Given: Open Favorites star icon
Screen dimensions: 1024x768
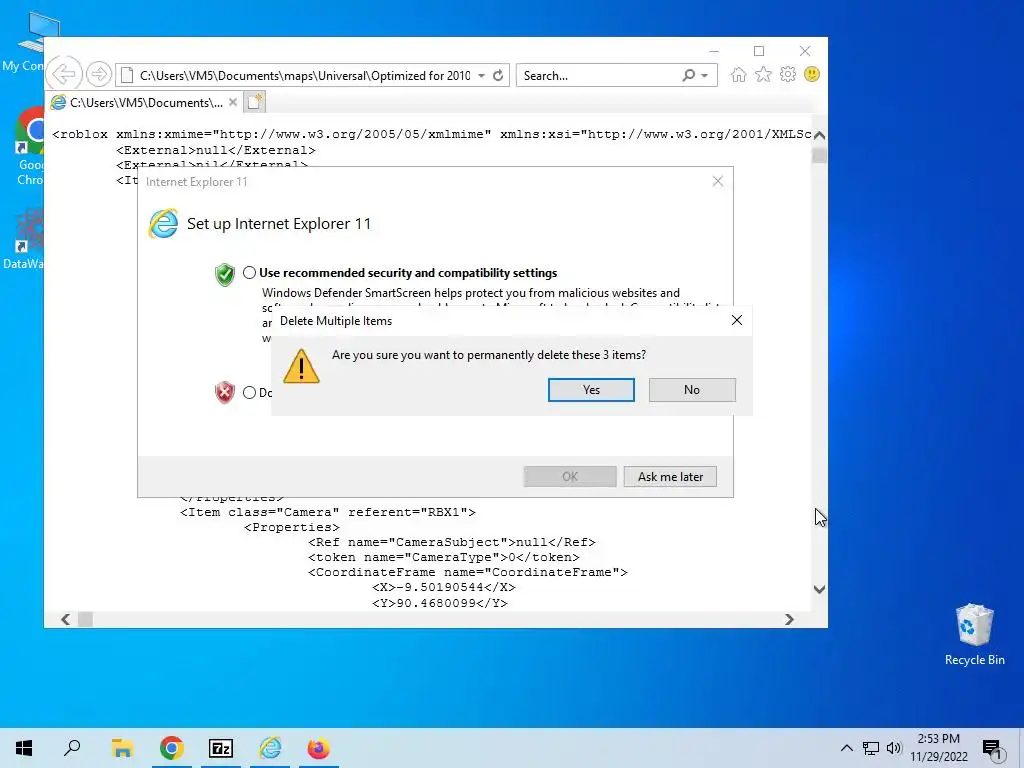Looking at the screenshot, I should (x=763, y=74).
